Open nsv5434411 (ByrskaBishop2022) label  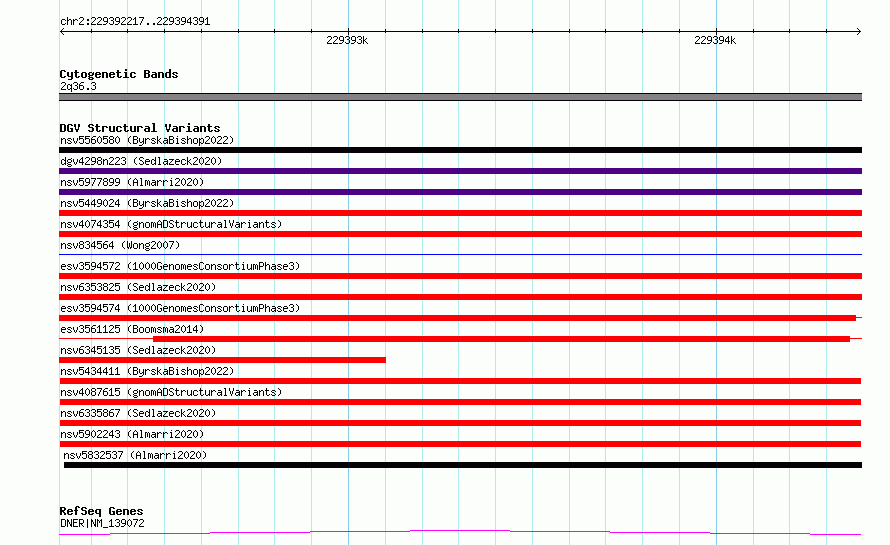coord(147,371)
